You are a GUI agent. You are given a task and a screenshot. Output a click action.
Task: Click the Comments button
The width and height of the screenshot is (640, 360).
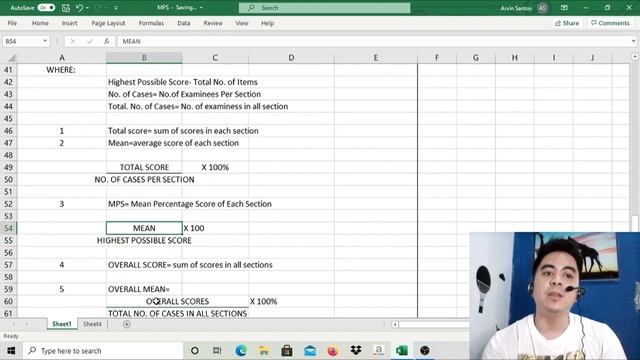click(x=610, y=23)
